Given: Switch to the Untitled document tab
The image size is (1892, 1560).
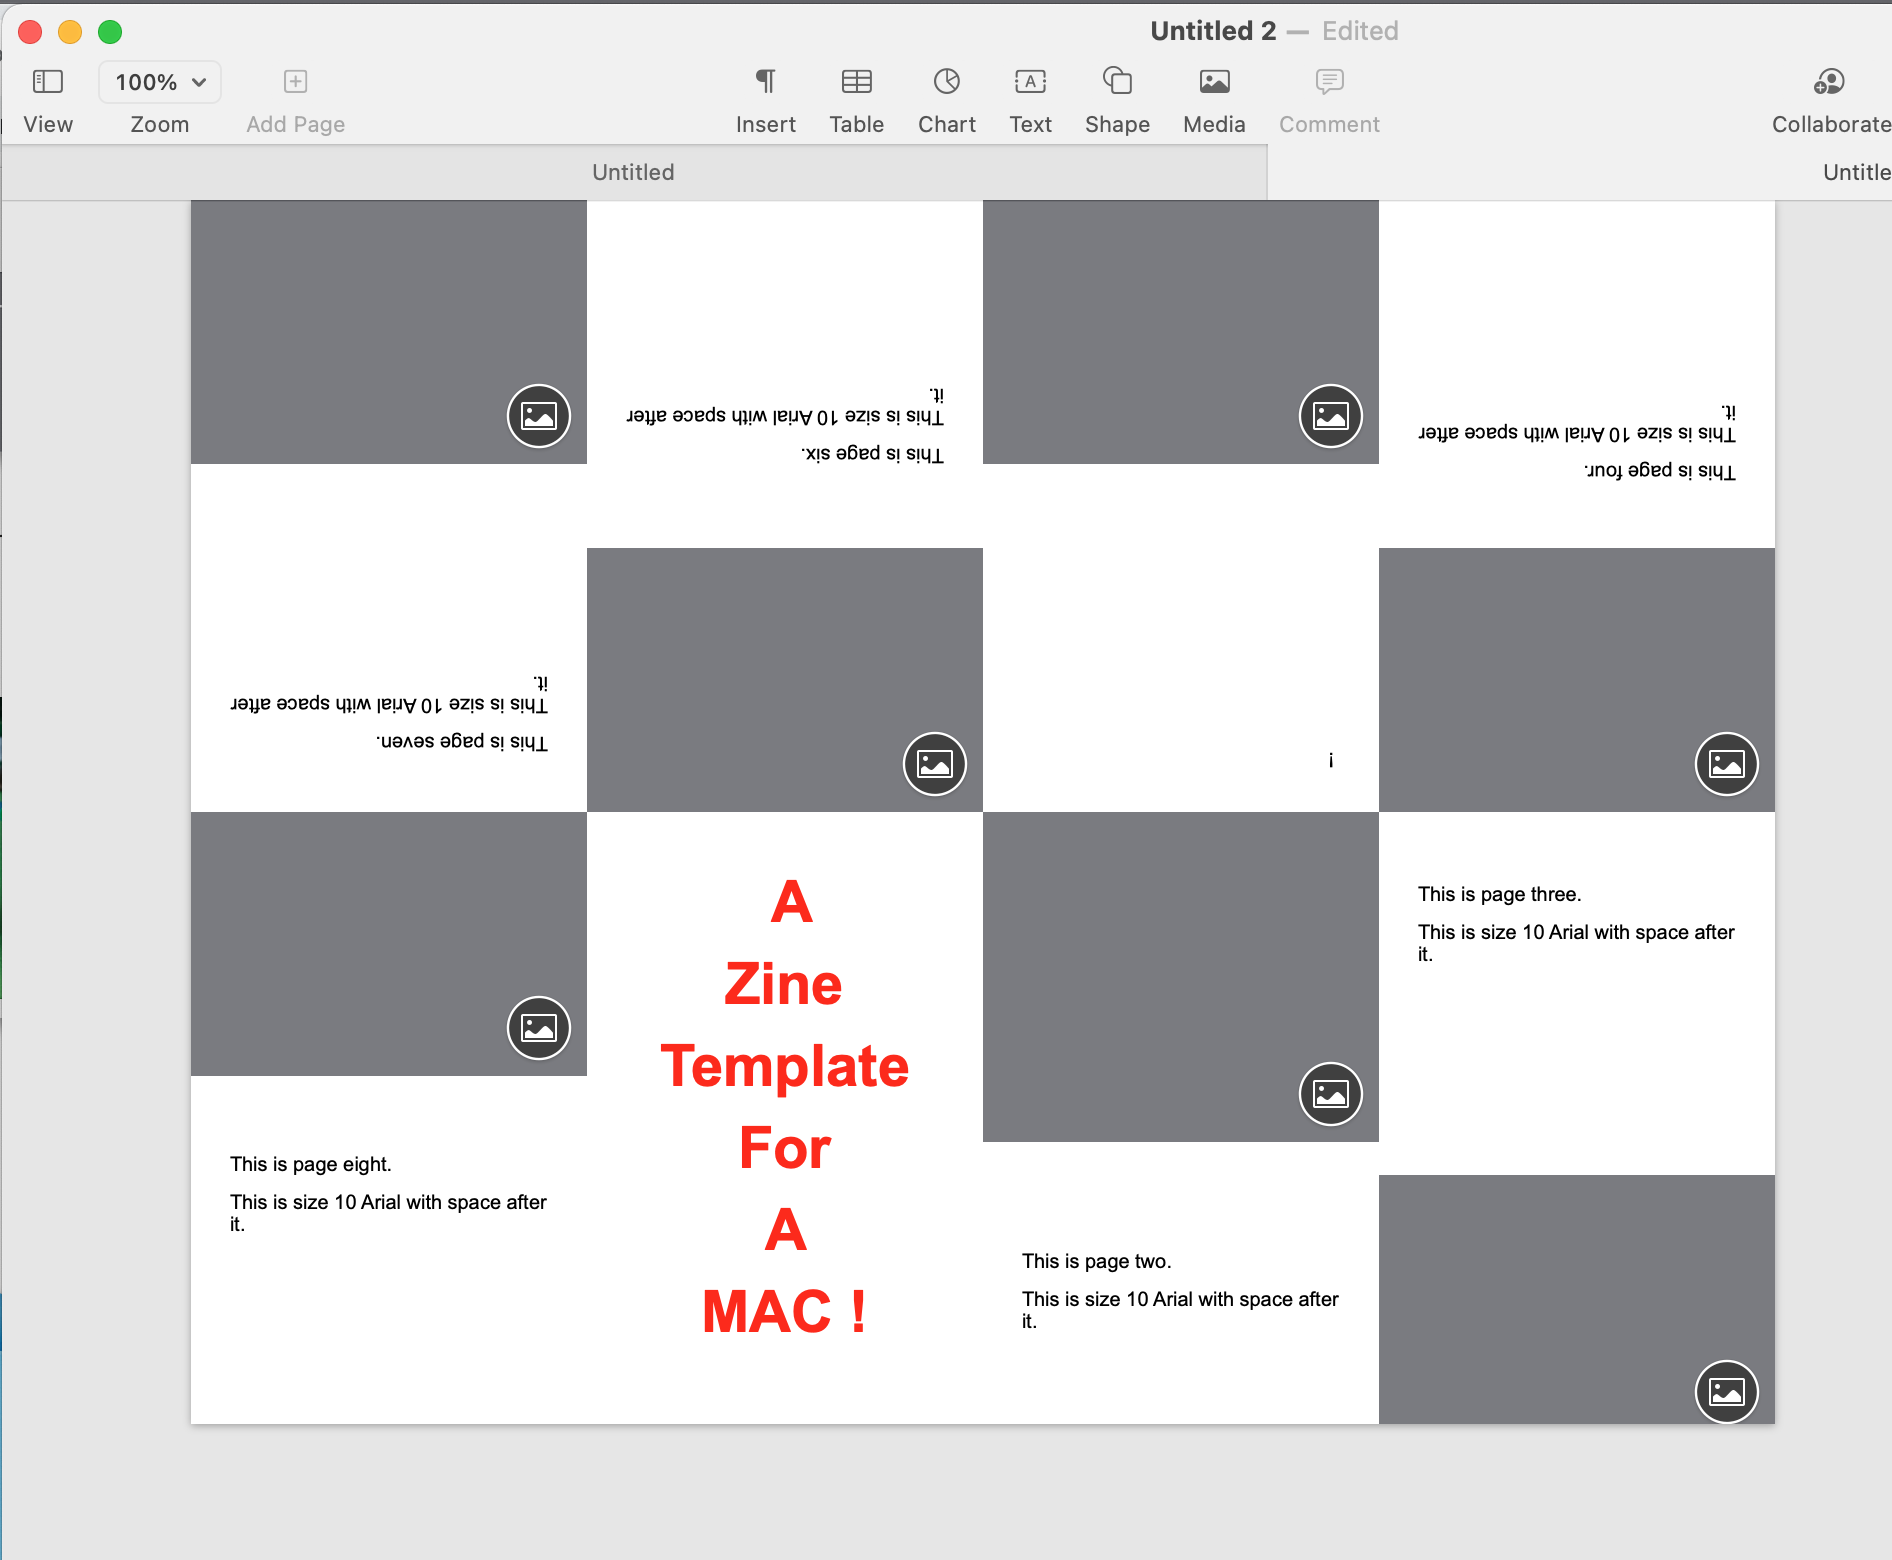Looking at the screenshot, I should click(x=634, y=172).
